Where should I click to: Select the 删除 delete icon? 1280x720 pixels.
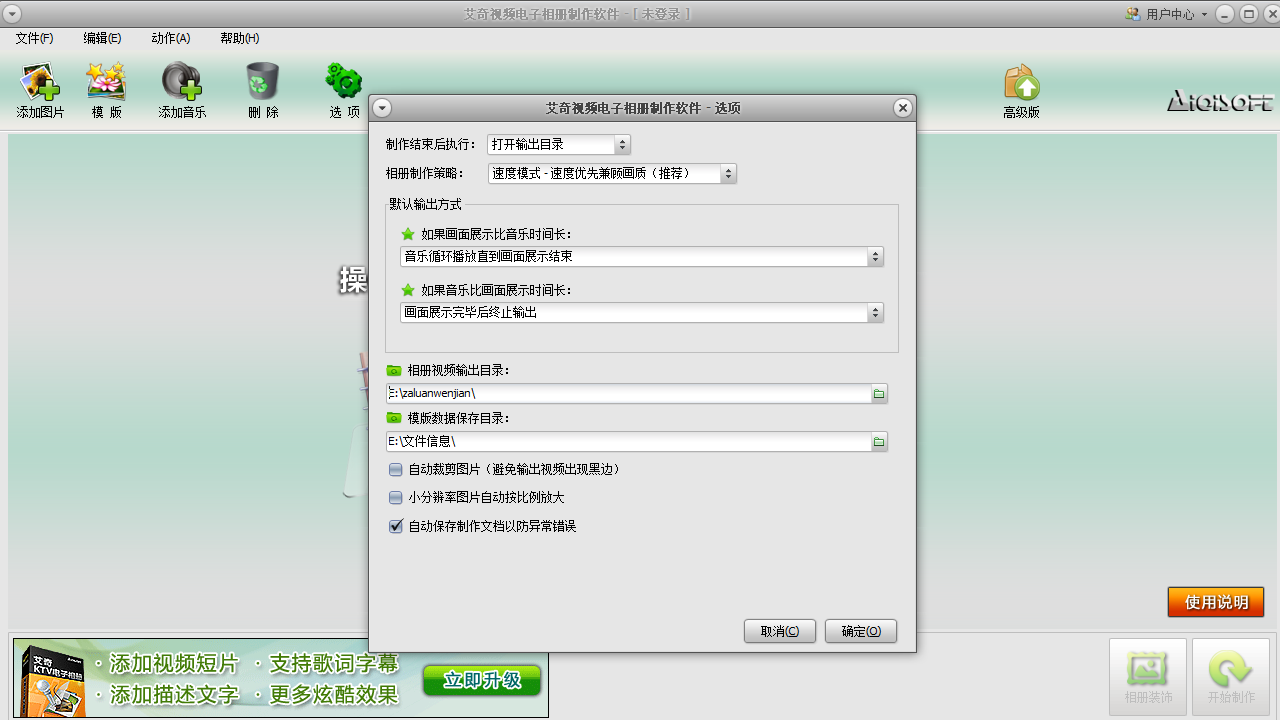click(x=260, y=88)
